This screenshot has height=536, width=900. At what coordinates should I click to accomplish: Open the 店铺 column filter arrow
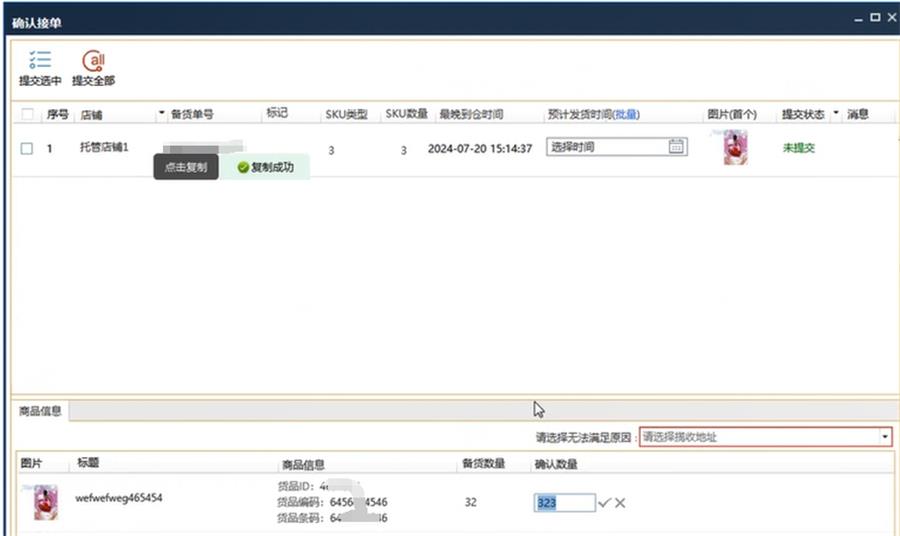tap(161, 112)
